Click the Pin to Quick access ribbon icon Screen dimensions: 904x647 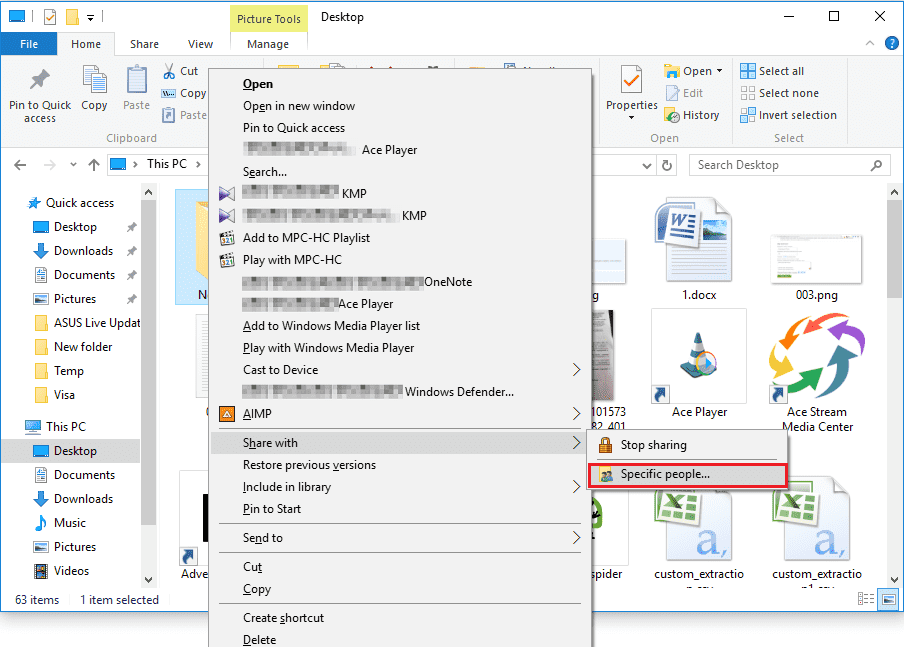pyautogui.click(x=40, y=84)
